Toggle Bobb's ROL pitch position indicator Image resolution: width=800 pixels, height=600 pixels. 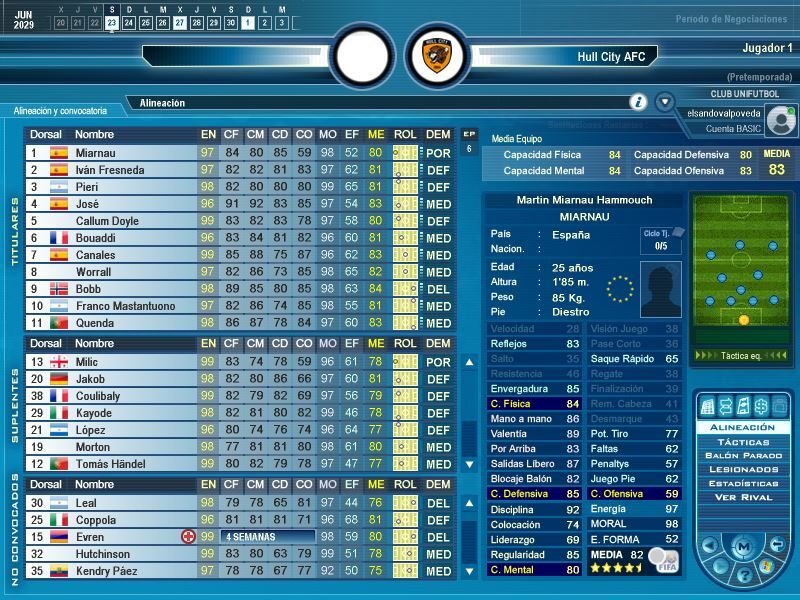click(x=404, y=289)
